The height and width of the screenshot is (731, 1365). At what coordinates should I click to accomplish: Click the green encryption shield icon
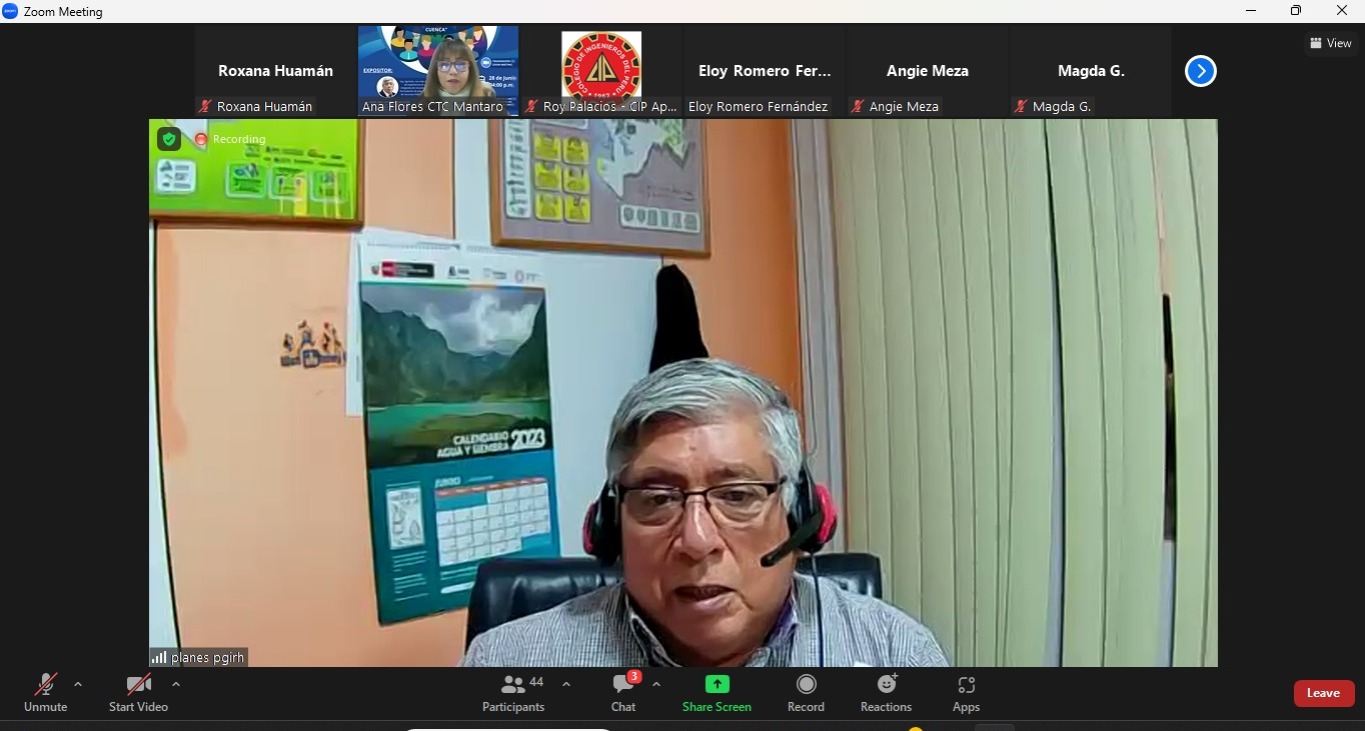169,139
